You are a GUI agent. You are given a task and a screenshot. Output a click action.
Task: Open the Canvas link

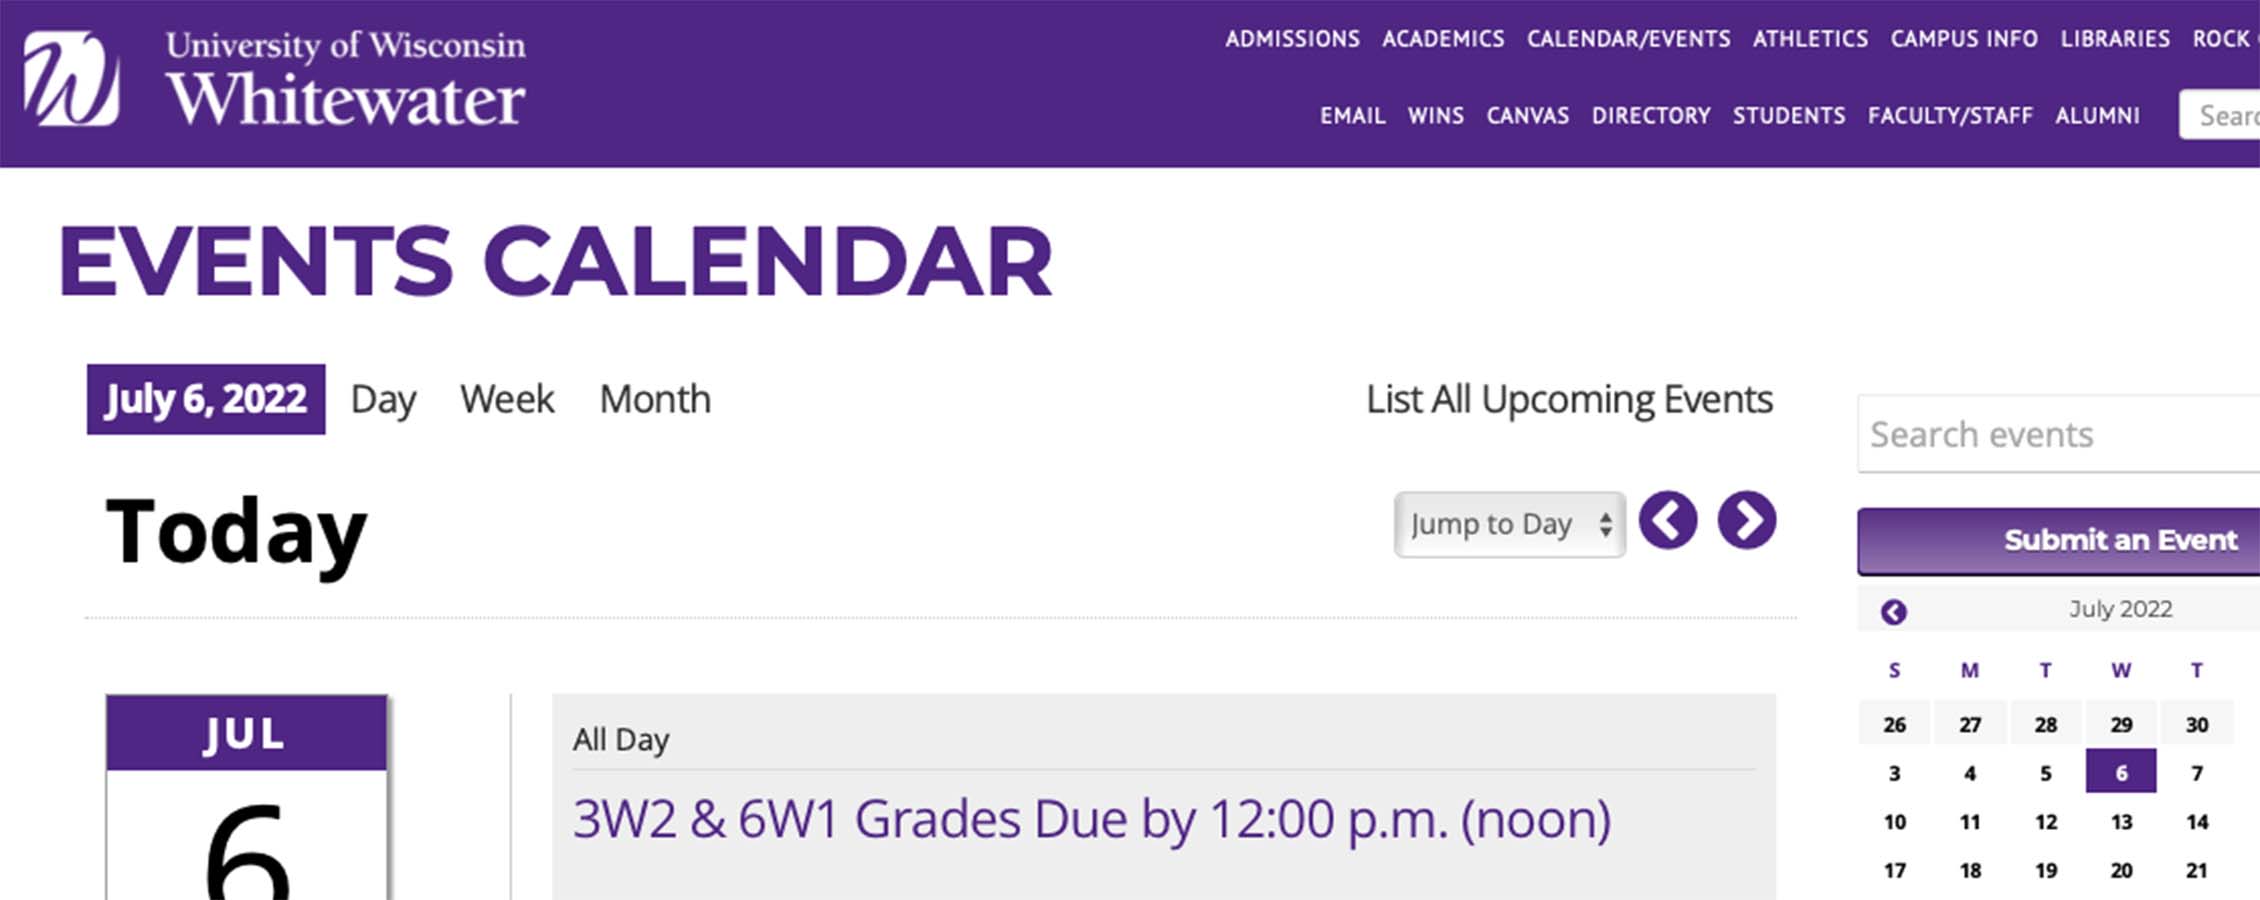tap(1527, 116)
